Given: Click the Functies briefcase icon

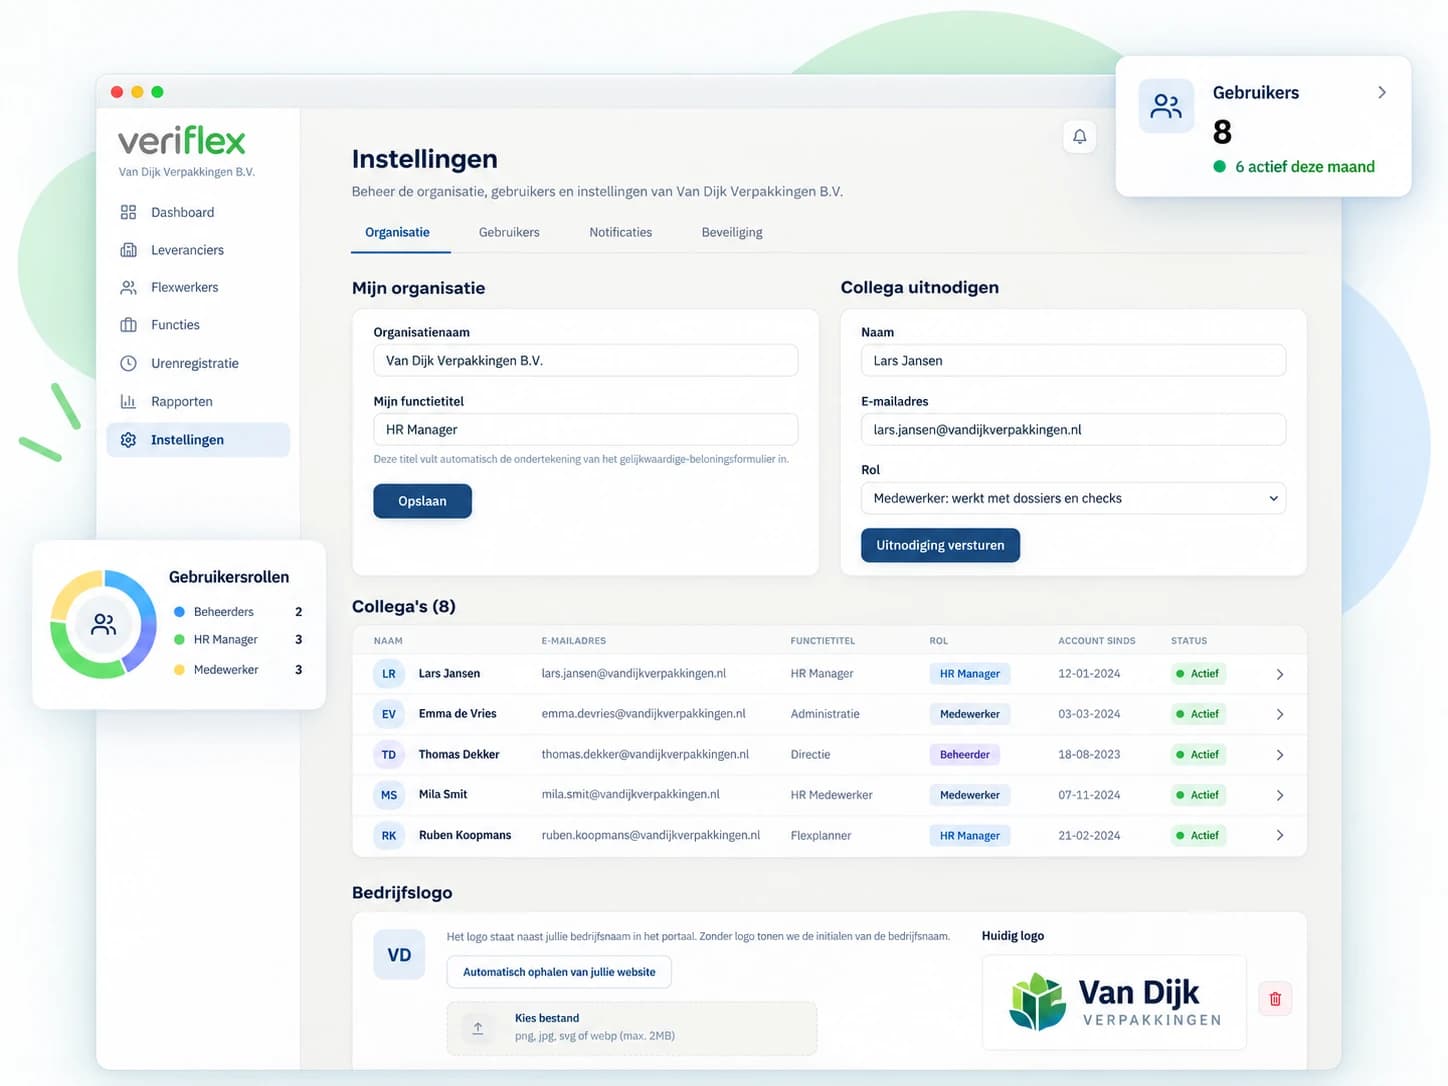Looking at the screenshot, I should (128, 325).
